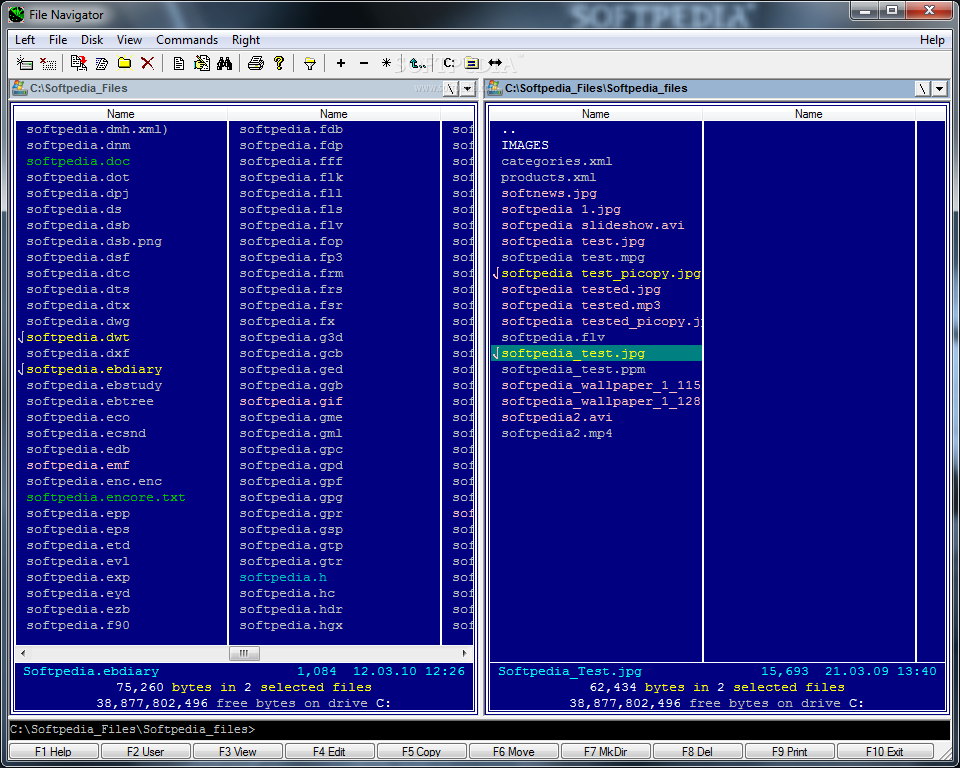This screenshot has height=768, width=960.
Task: Click the F3 View button
Action: (238, 751)
